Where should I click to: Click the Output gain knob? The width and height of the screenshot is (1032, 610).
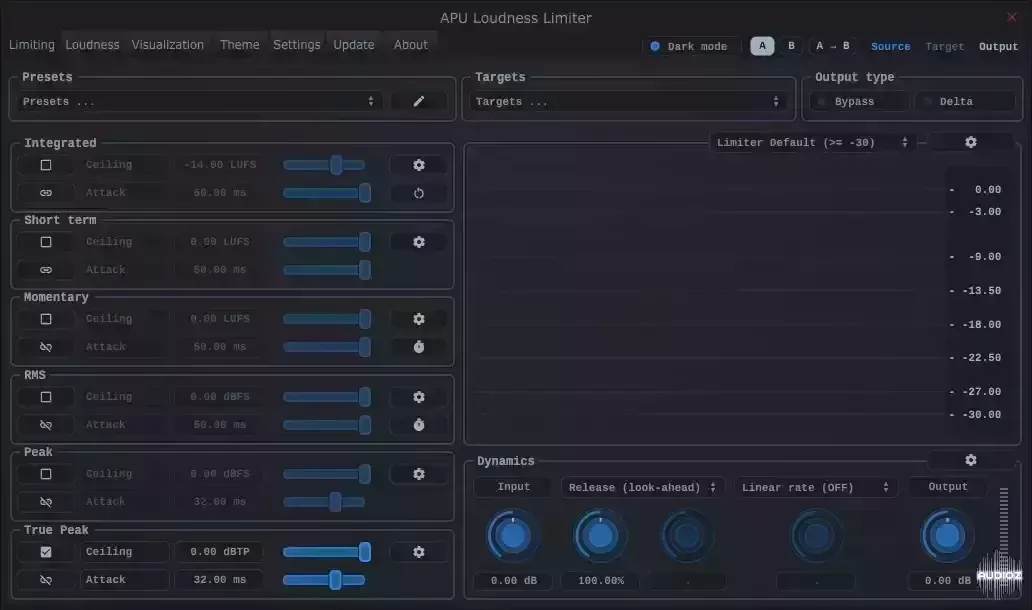click(946, 536)
